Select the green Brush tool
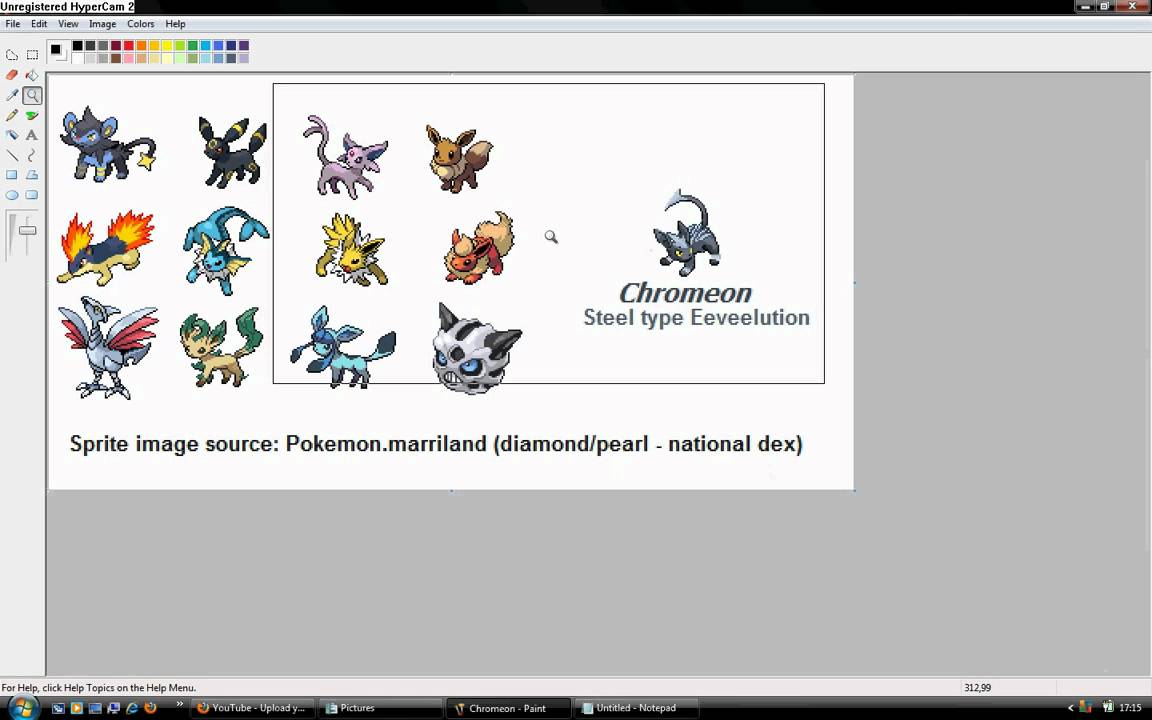This screenshot has height=720, width=1152. coord(32,115)
